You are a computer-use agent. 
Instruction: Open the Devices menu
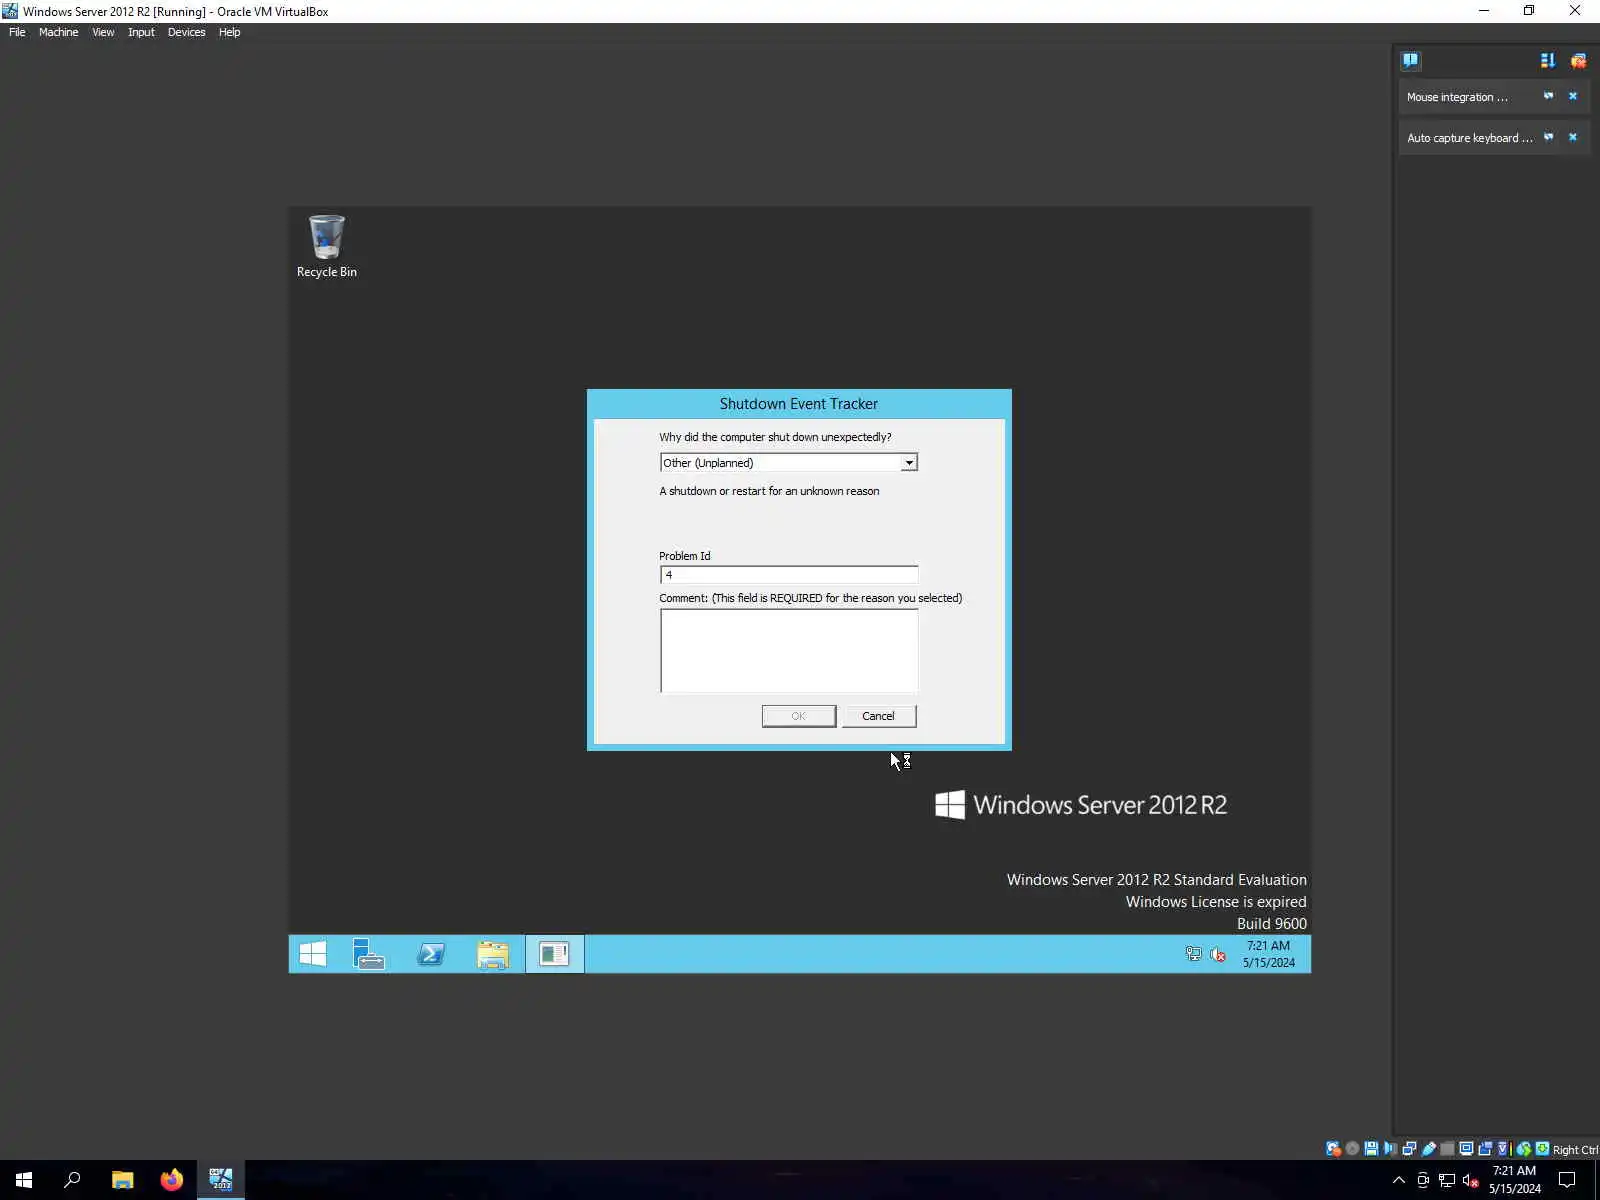tap(186, 32)
